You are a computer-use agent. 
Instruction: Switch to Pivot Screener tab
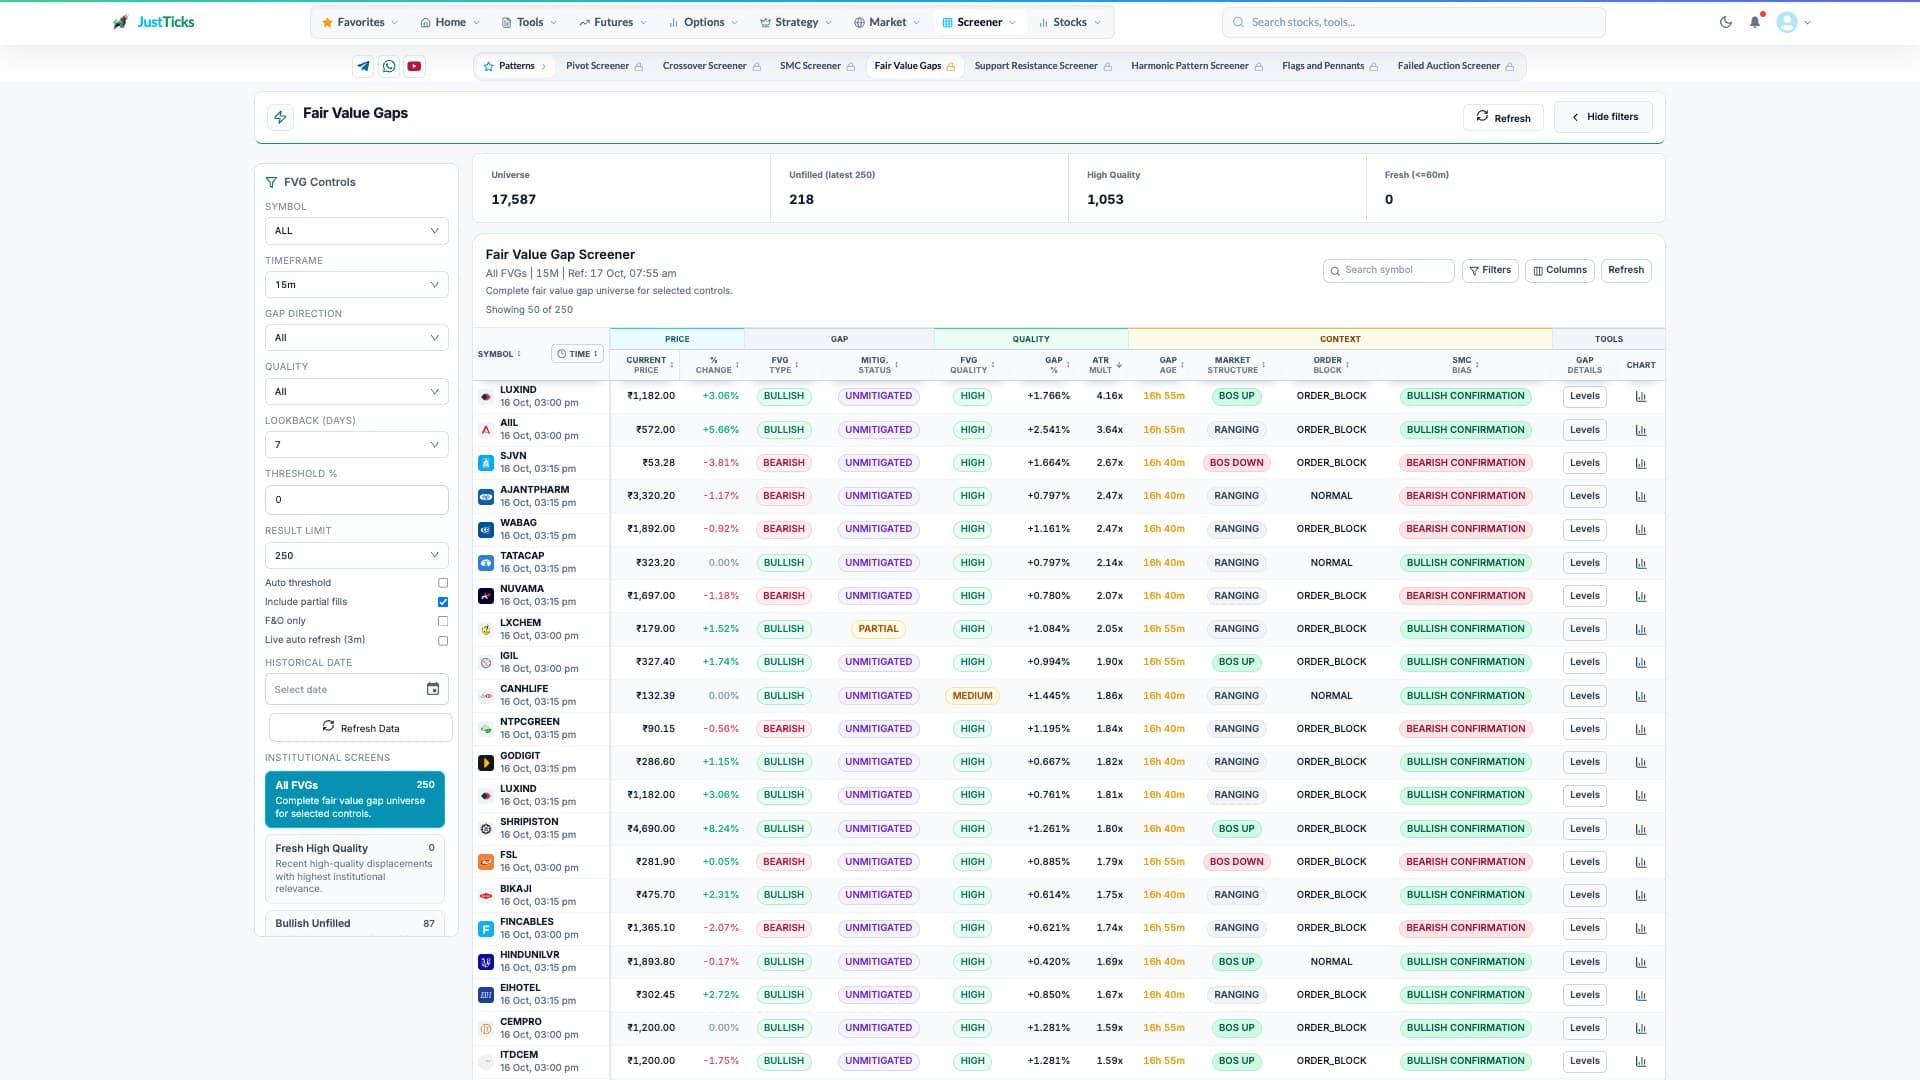[x=604, y=66]
